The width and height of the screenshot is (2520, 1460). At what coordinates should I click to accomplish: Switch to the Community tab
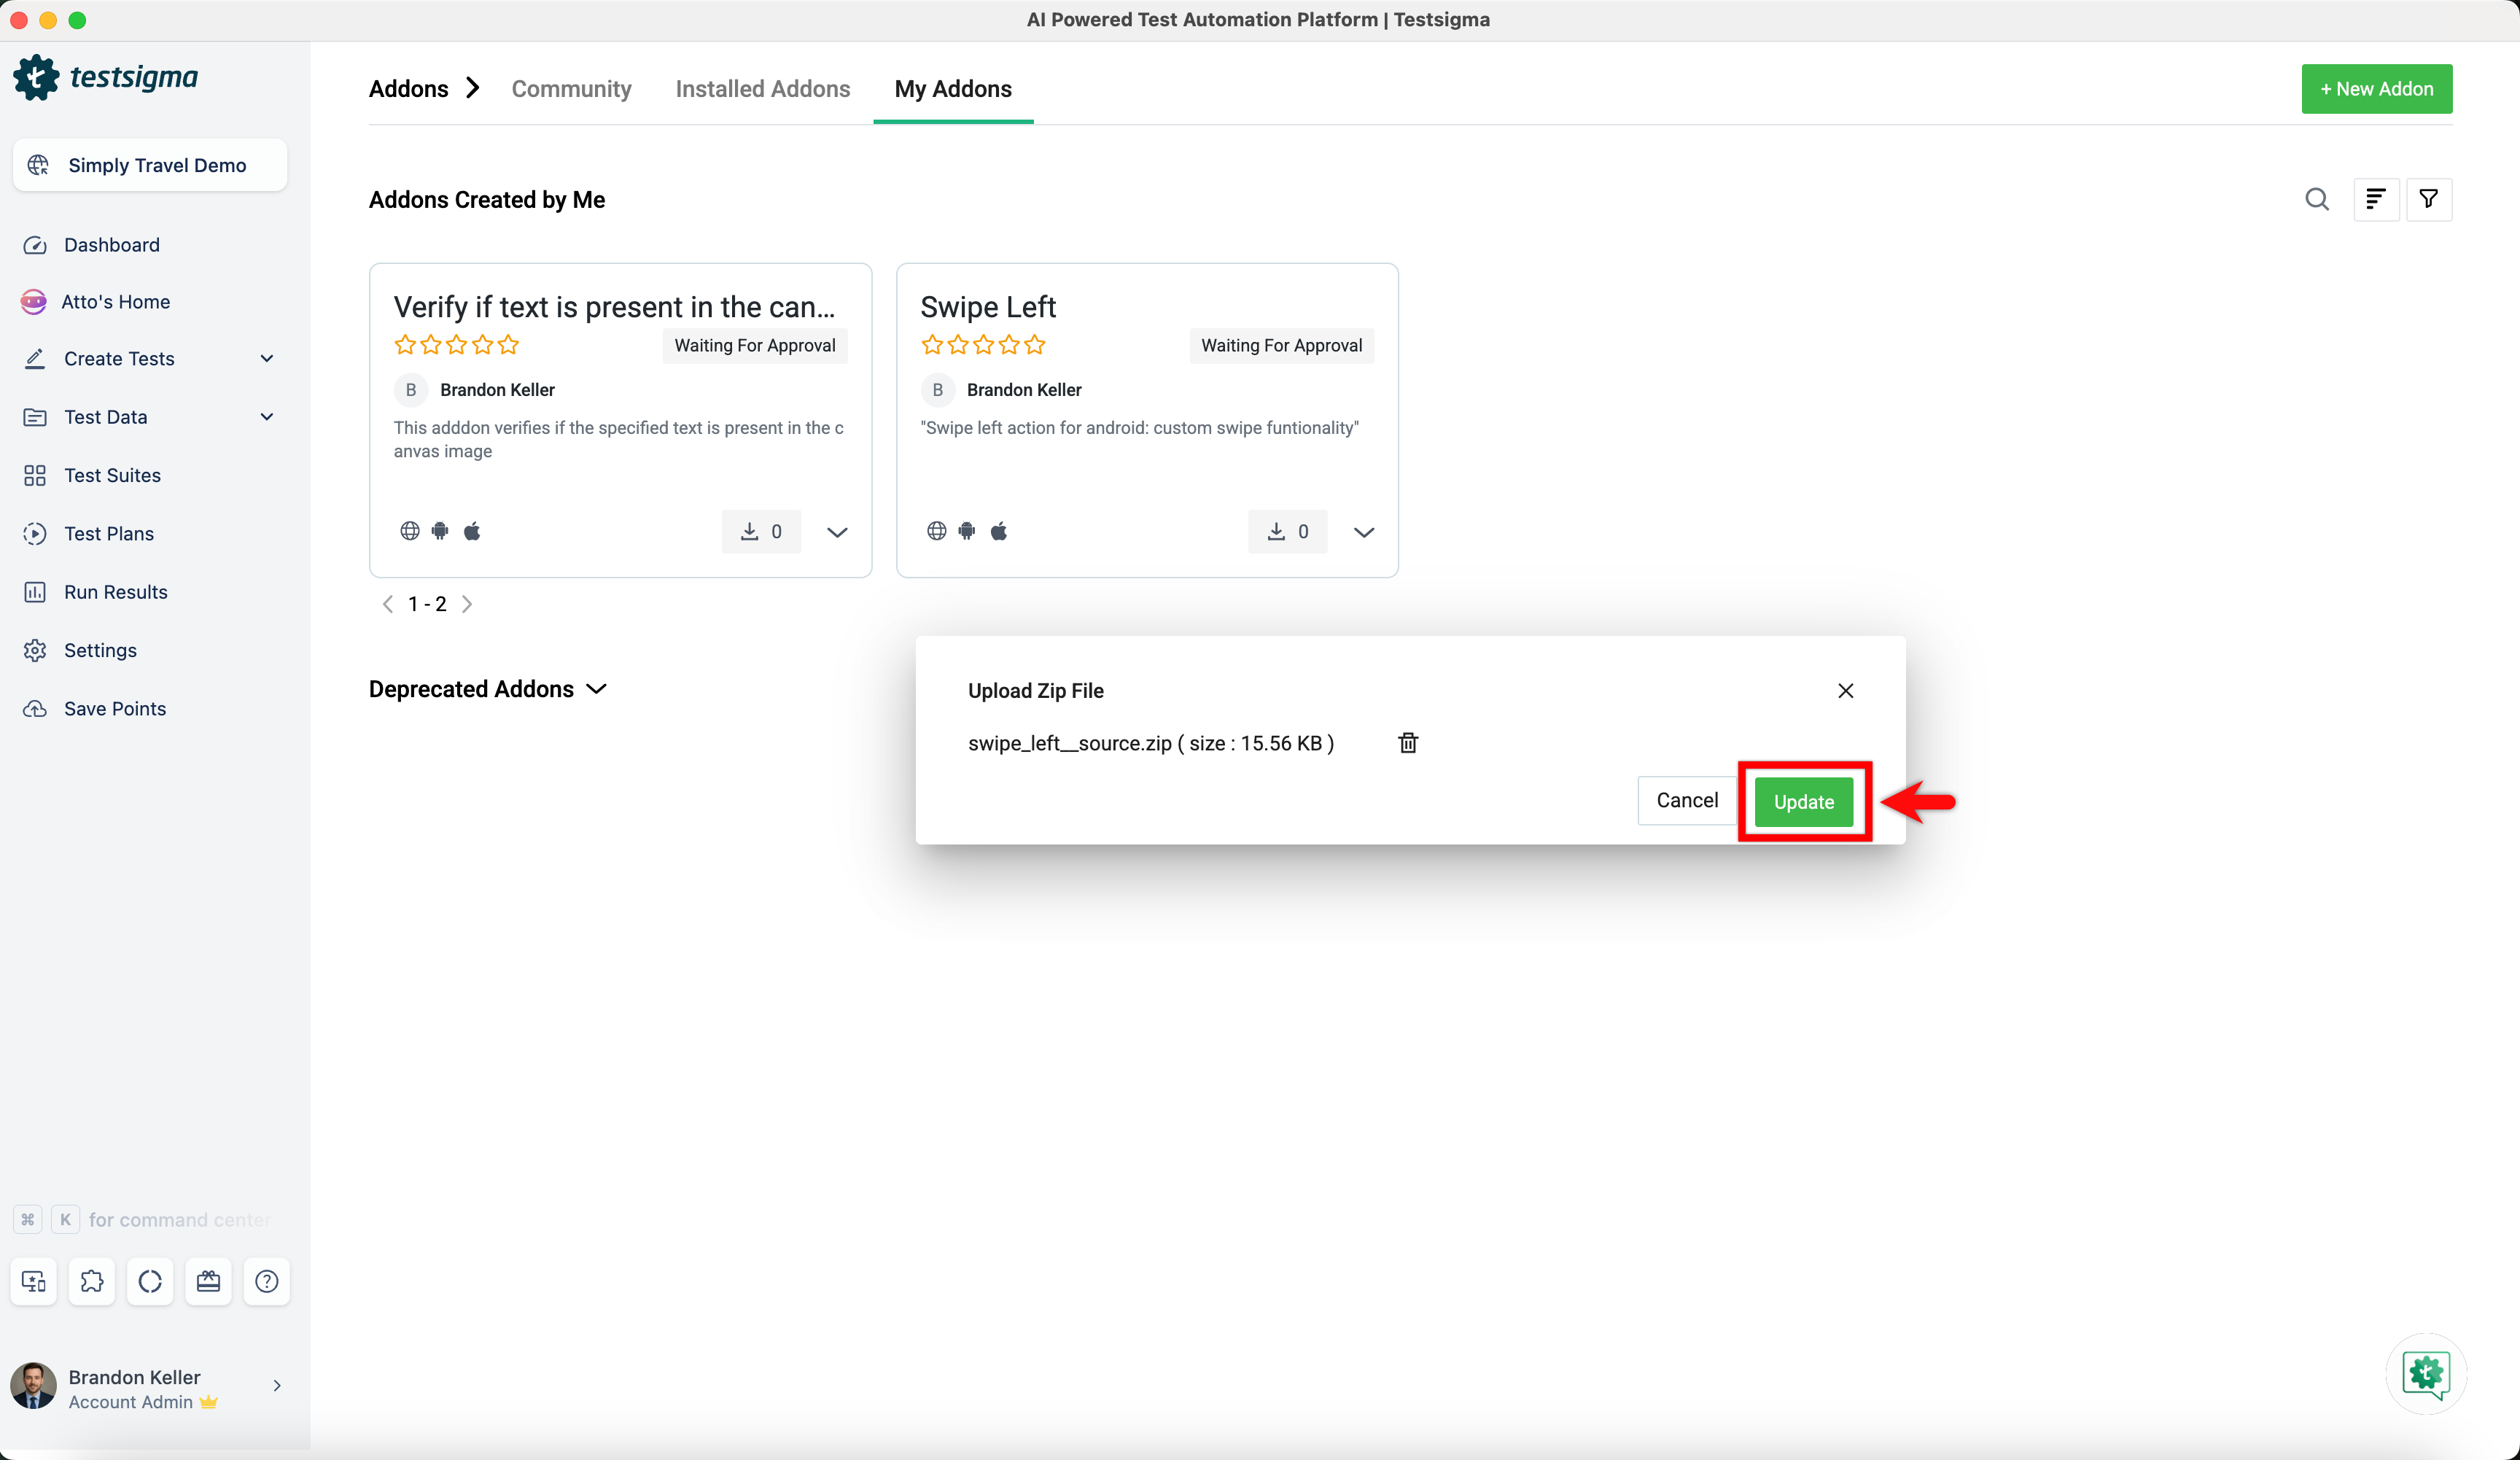click(571, 89)
